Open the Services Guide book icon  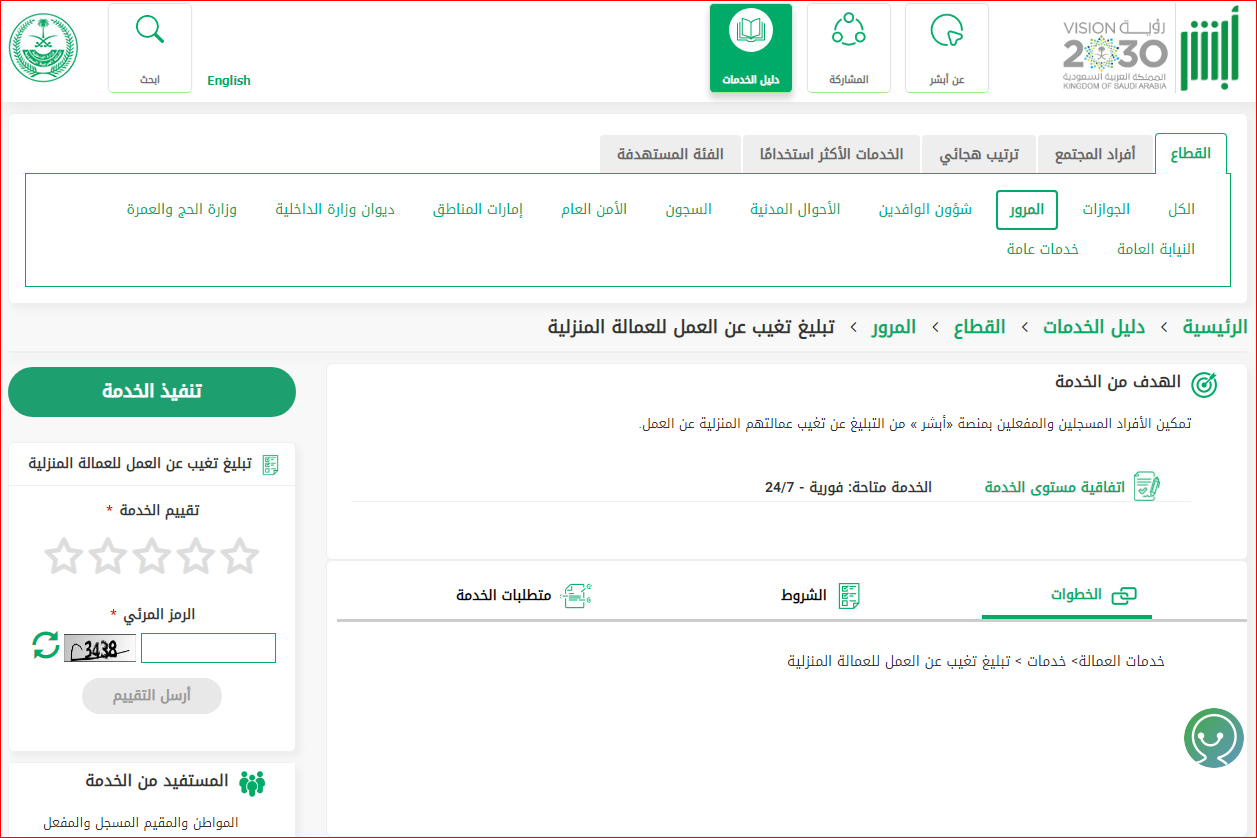(x=750, y=32)
